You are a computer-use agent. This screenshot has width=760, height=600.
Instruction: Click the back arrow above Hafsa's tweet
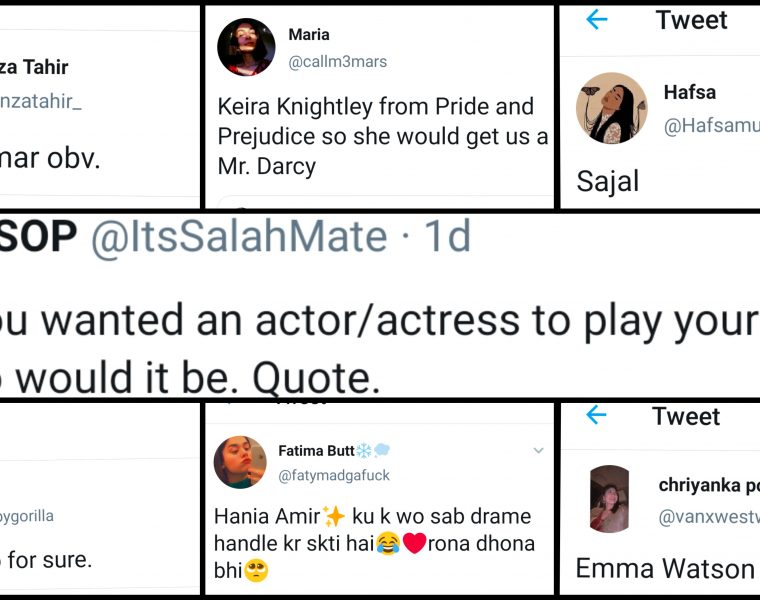[597, 20]
